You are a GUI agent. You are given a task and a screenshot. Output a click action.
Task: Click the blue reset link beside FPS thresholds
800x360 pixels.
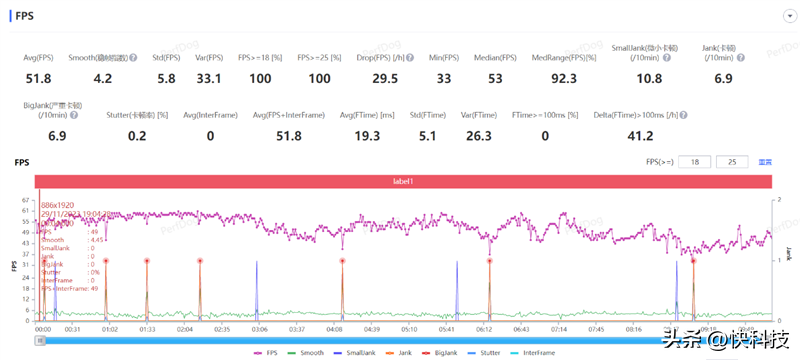765,162
